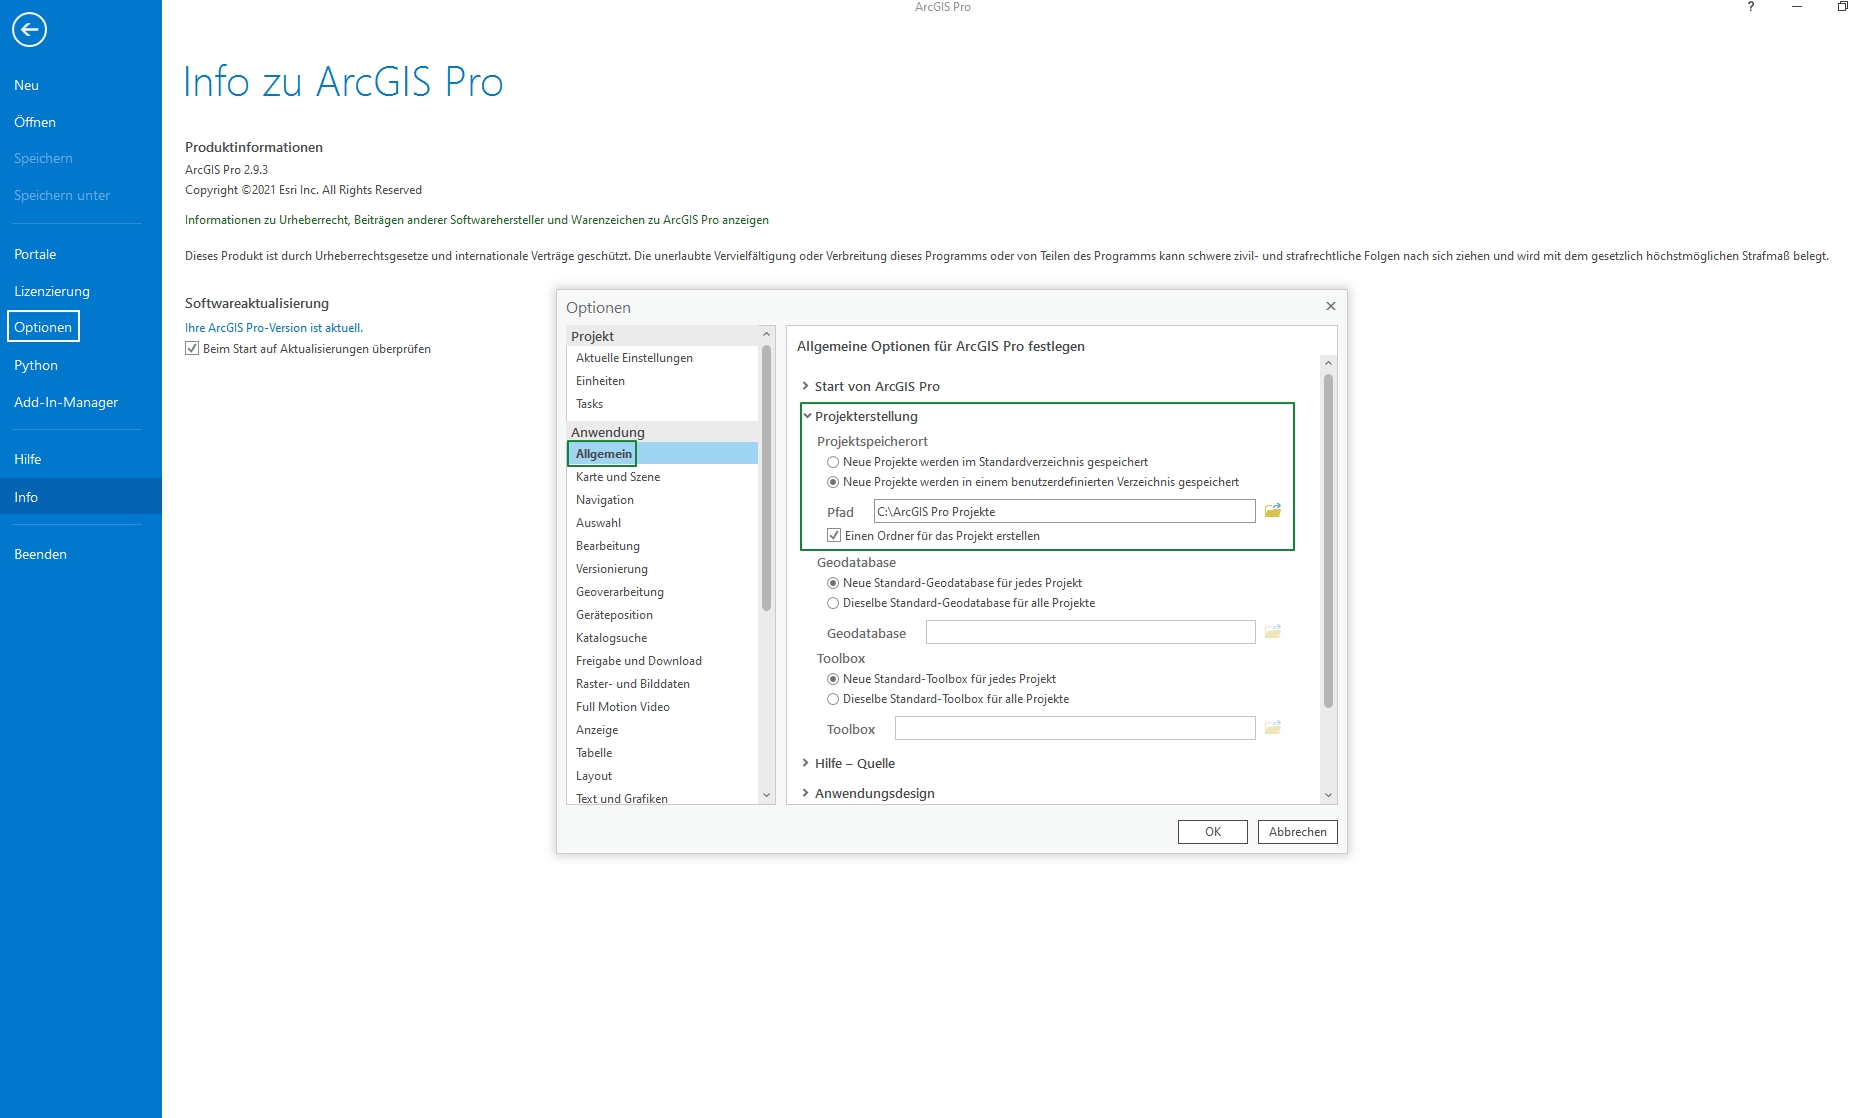Select 'Neue Projekte werden im Standardverzeichnis gespeichert'
Viewport: 1853px width, 1118px height.
coord(833,462)
